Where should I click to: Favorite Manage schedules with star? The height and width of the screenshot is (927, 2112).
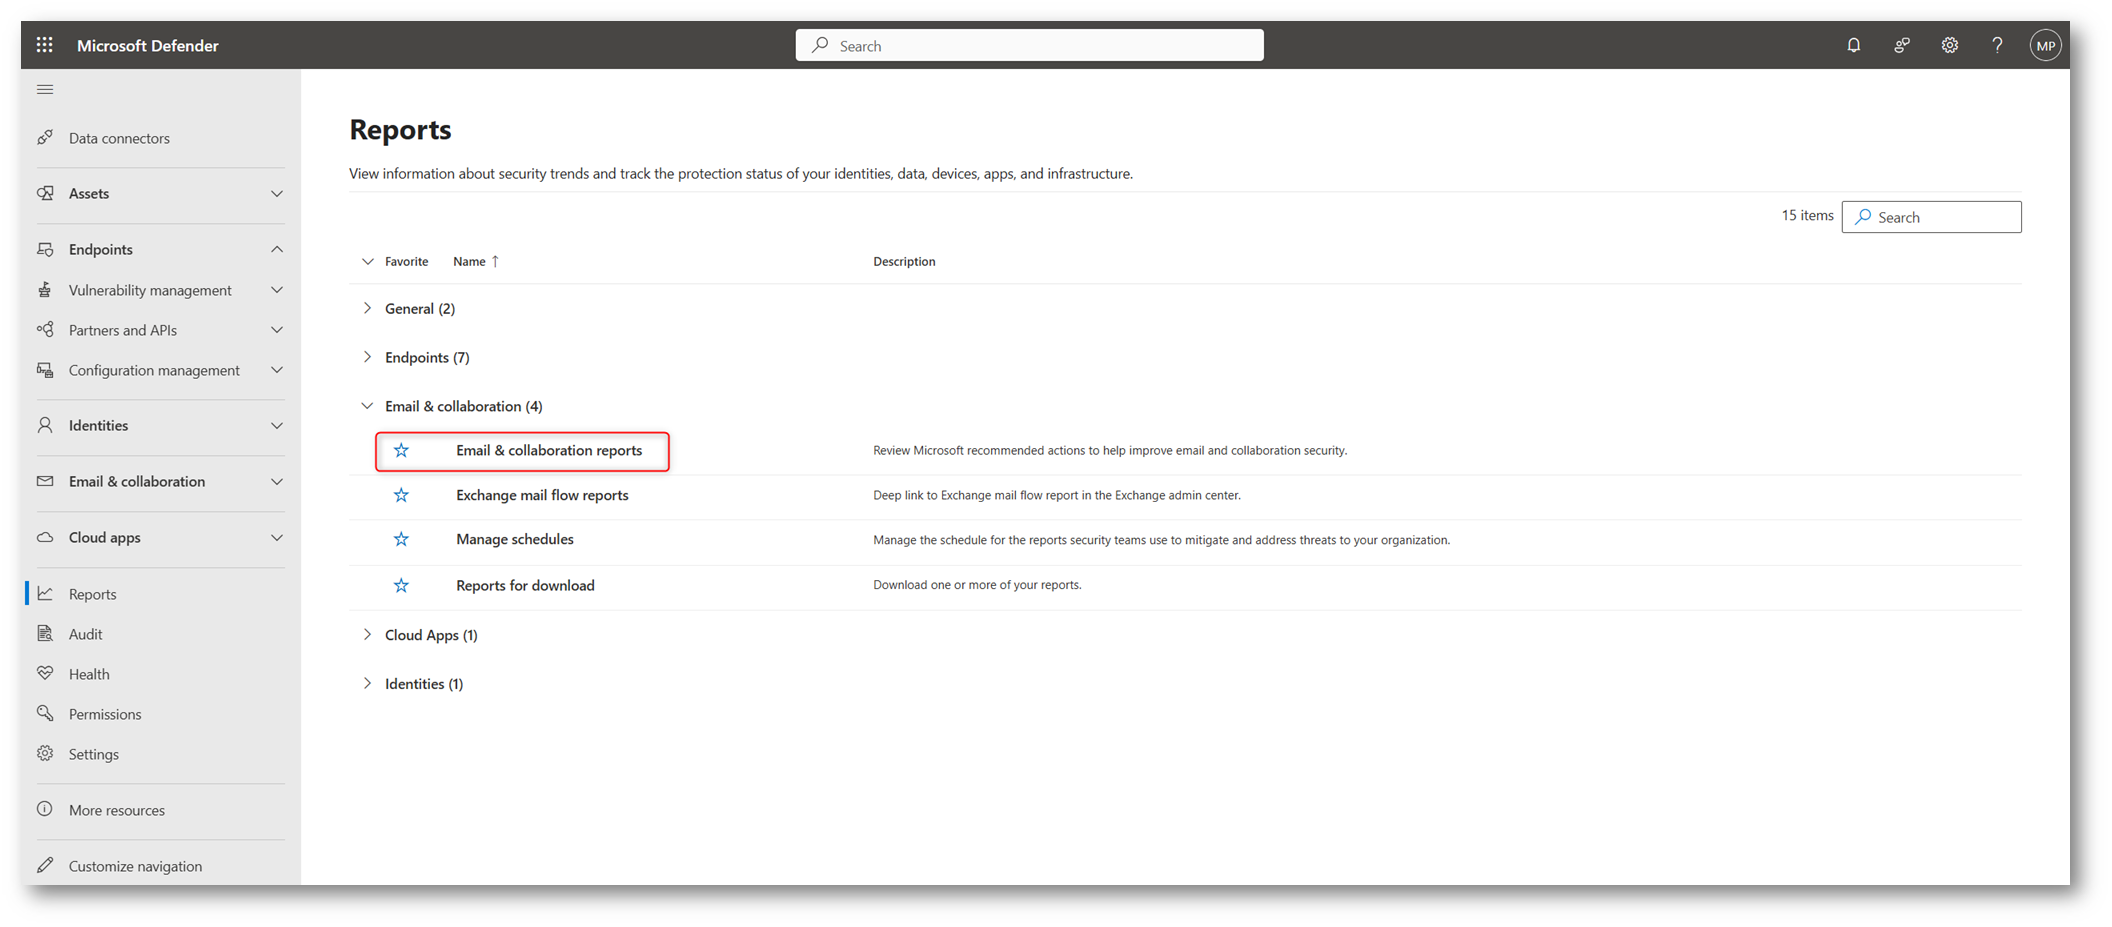[401, 540]
